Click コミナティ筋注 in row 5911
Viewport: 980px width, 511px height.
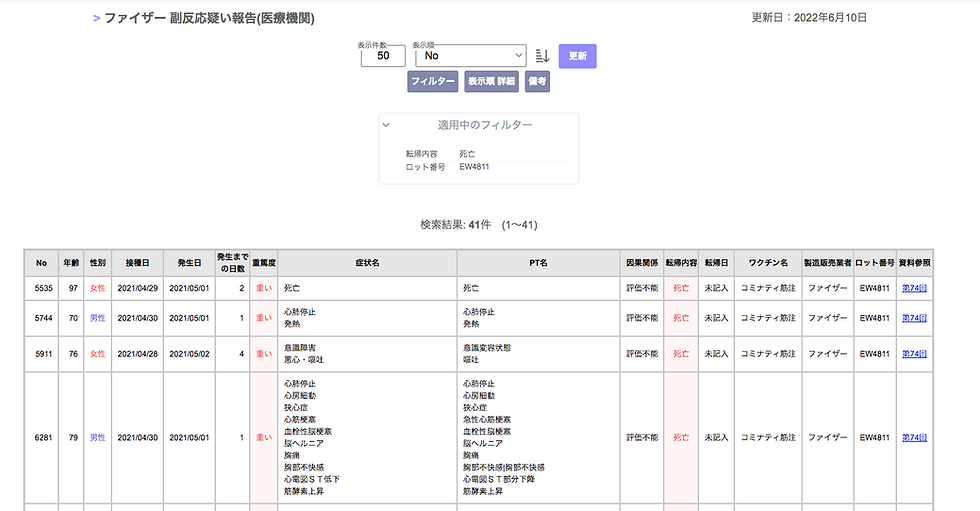click(x=768, y=354)
